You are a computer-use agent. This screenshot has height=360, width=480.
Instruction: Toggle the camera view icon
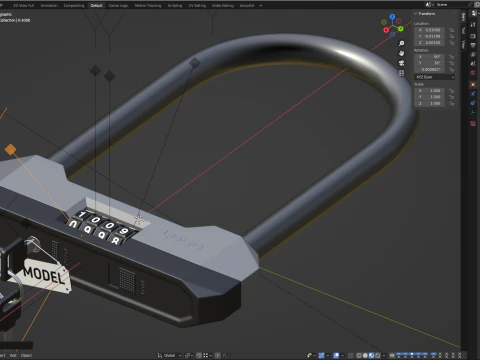[x=402, y=63]
